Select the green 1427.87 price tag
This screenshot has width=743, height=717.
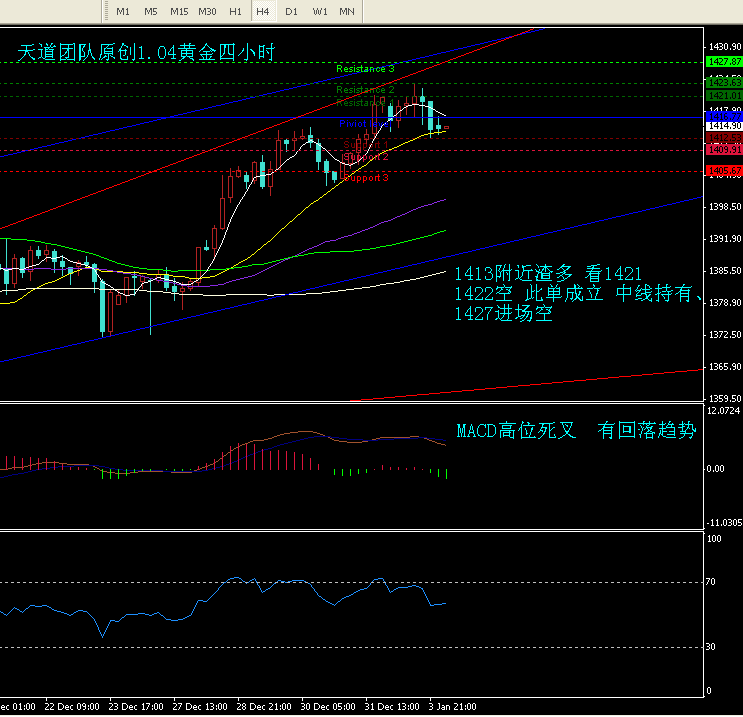coord(723,62)
